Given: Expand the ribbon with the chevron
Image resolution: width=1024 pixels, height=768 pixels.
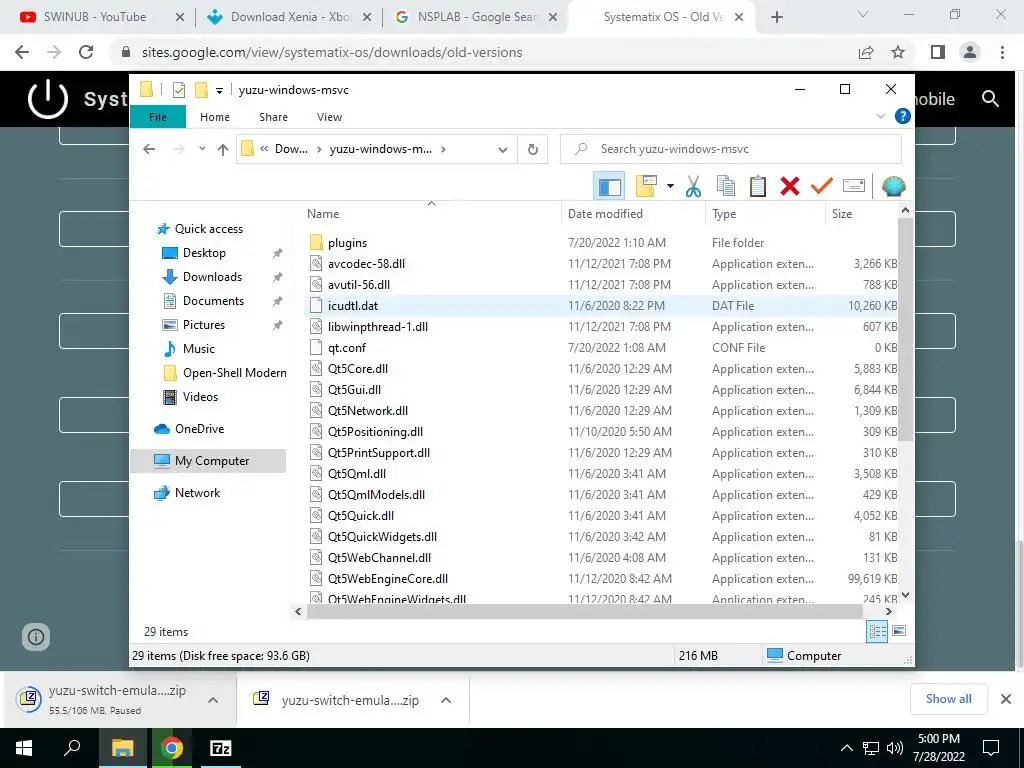Looking at the screenshot, I should click(x=880, y=116).
